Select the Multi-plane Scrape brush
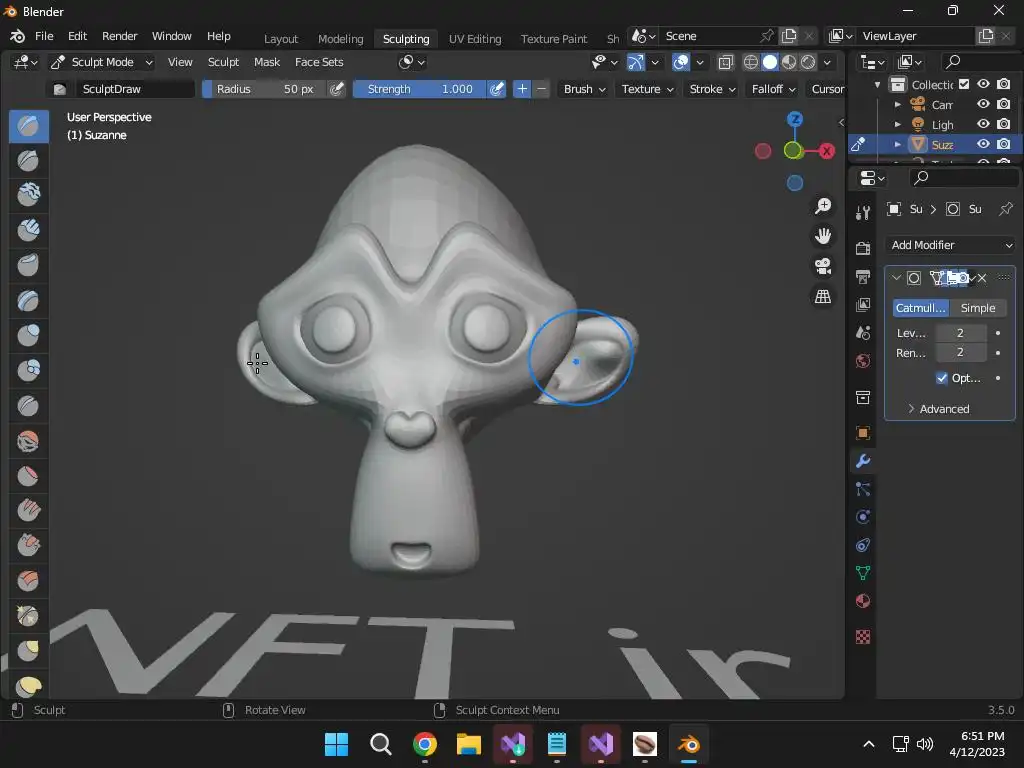 (28, 580)
